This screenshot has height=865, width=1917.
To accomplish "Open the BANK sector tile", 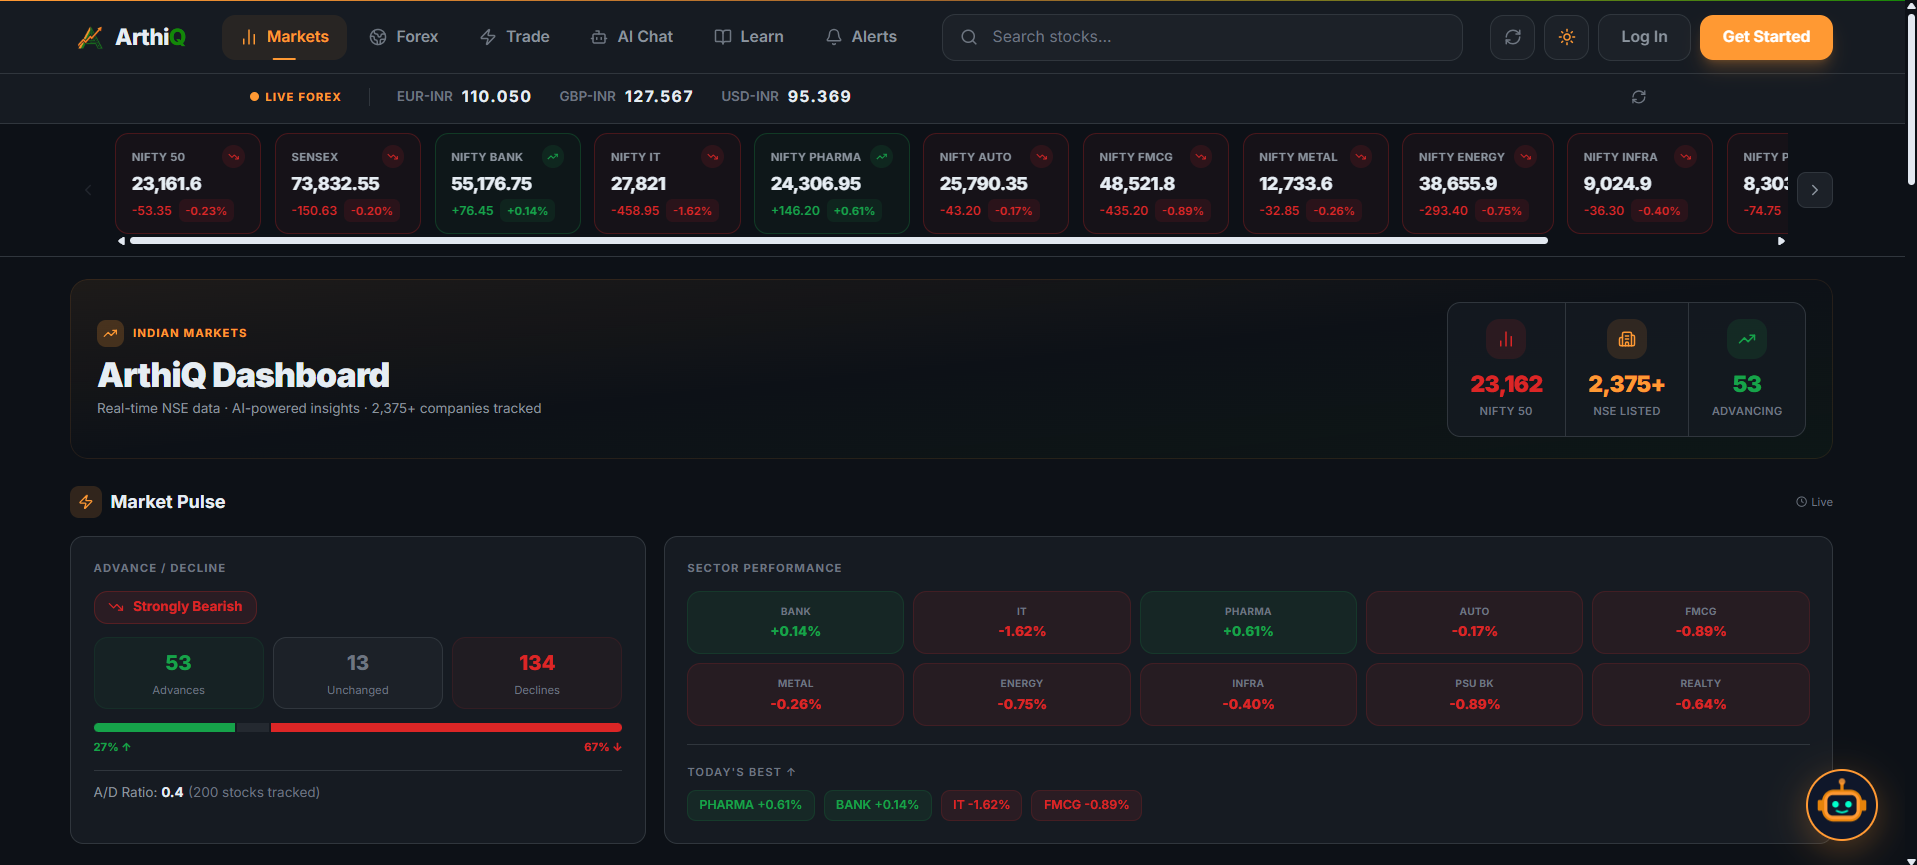I will 795,622.
